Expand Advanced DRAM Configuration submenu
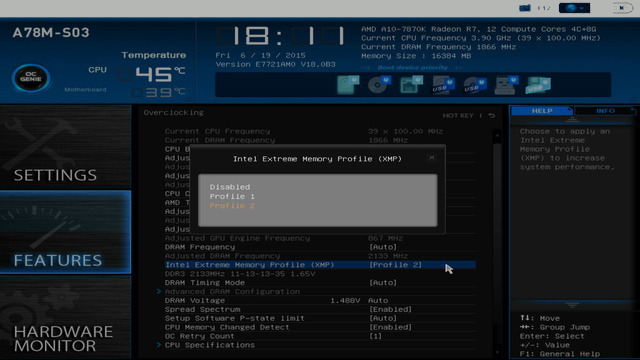This screenshot has height=360, width=640. click(x=232, y=291)
